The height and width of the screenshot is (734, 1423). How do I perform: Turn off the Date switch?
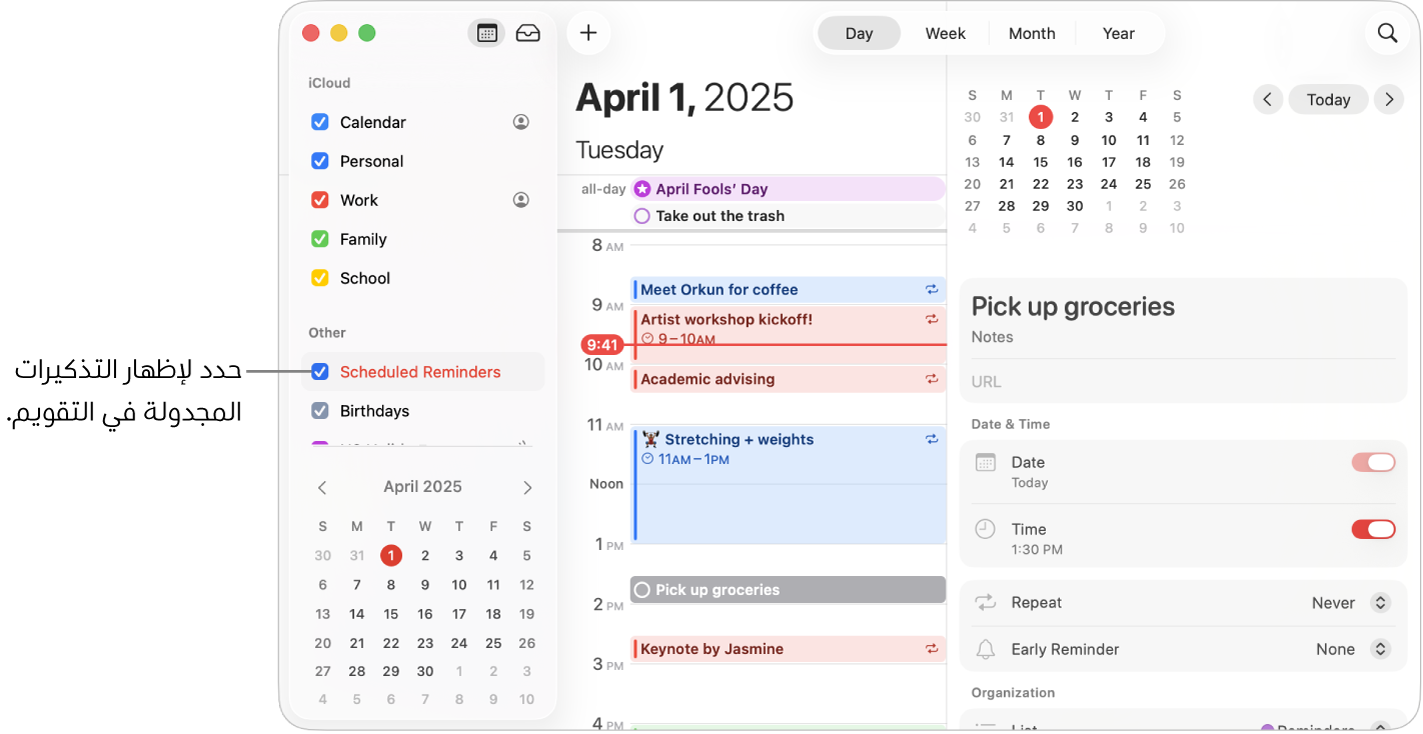[1373, 462]
